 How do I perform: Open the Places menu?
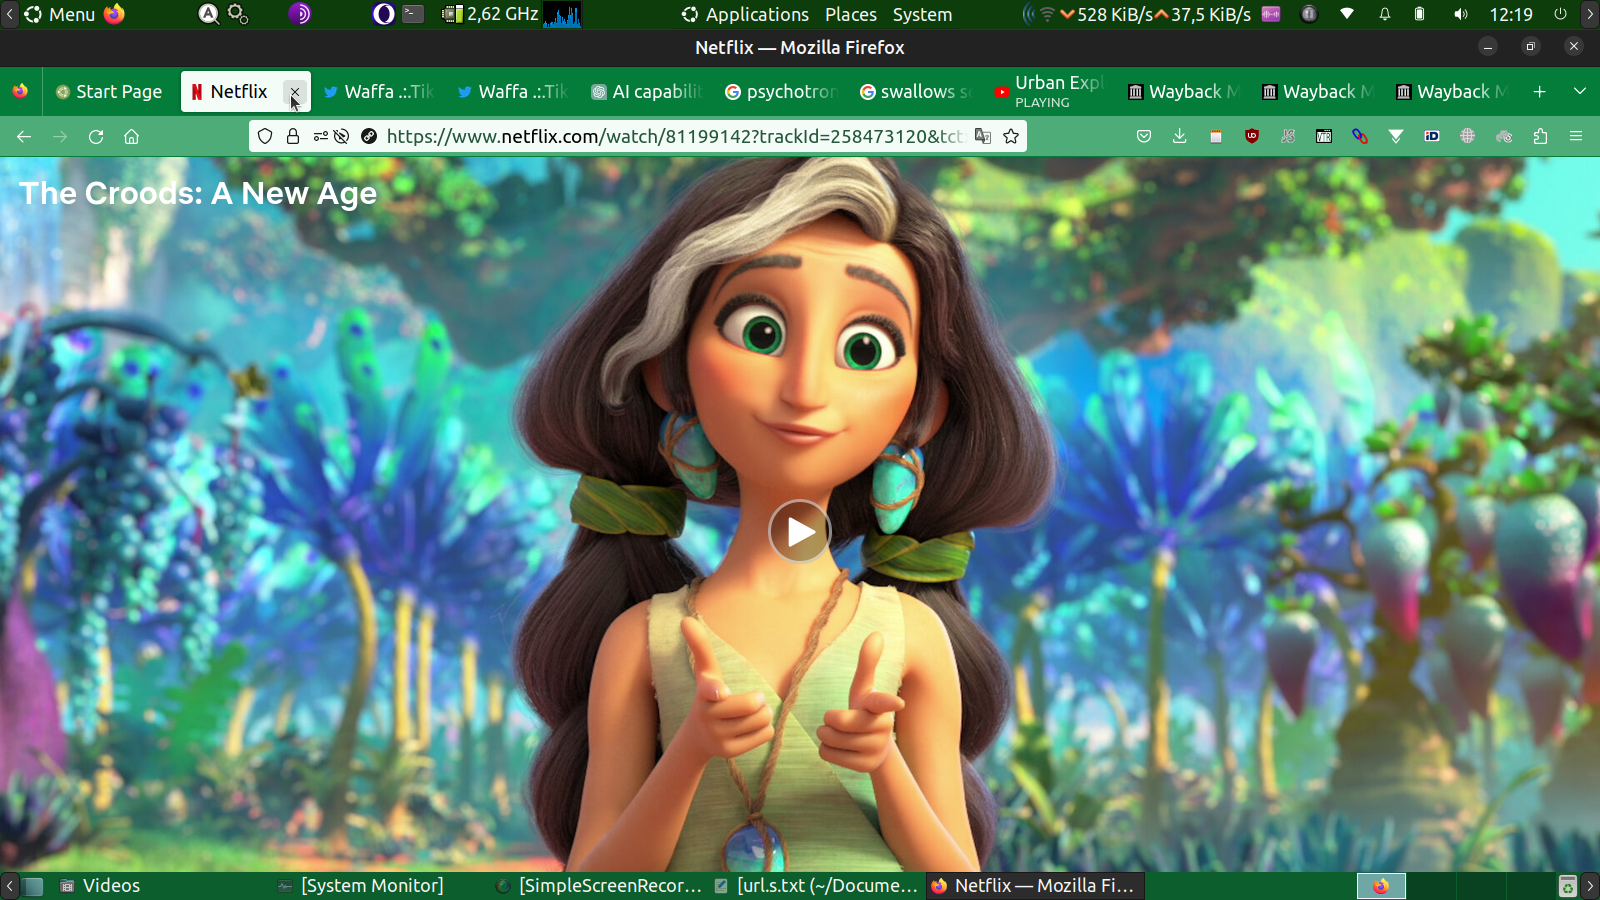point(851,14)
